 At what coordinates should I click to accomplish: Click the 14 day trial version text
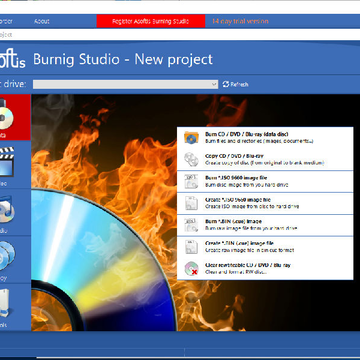pos(240,21)
